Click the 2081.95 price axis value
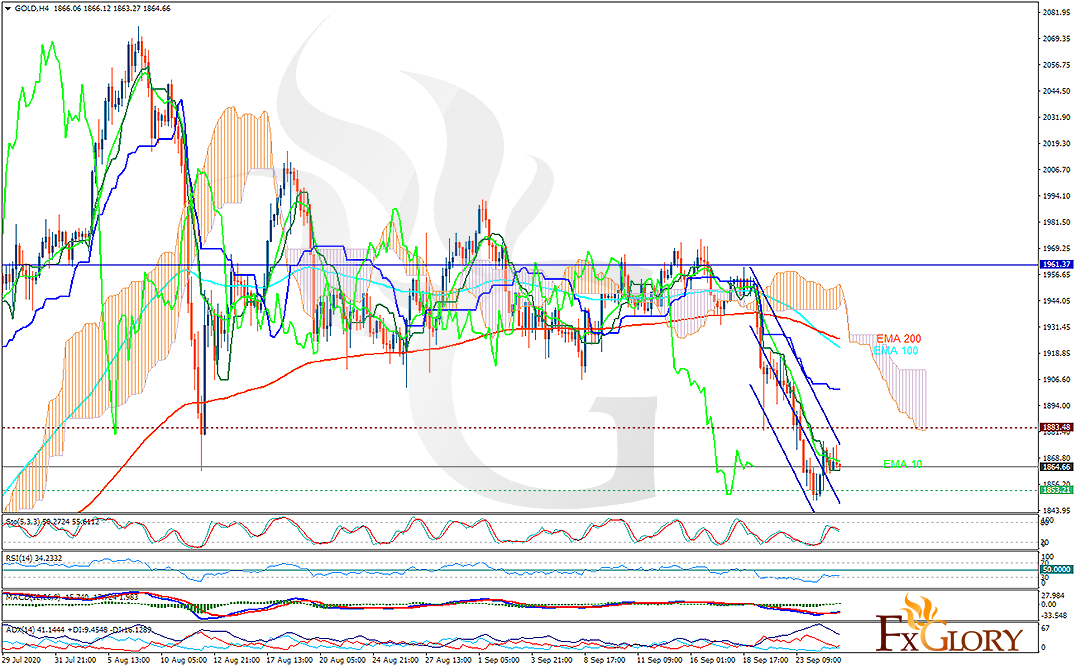This screenshot has height=669, width=1076. 1056,12
